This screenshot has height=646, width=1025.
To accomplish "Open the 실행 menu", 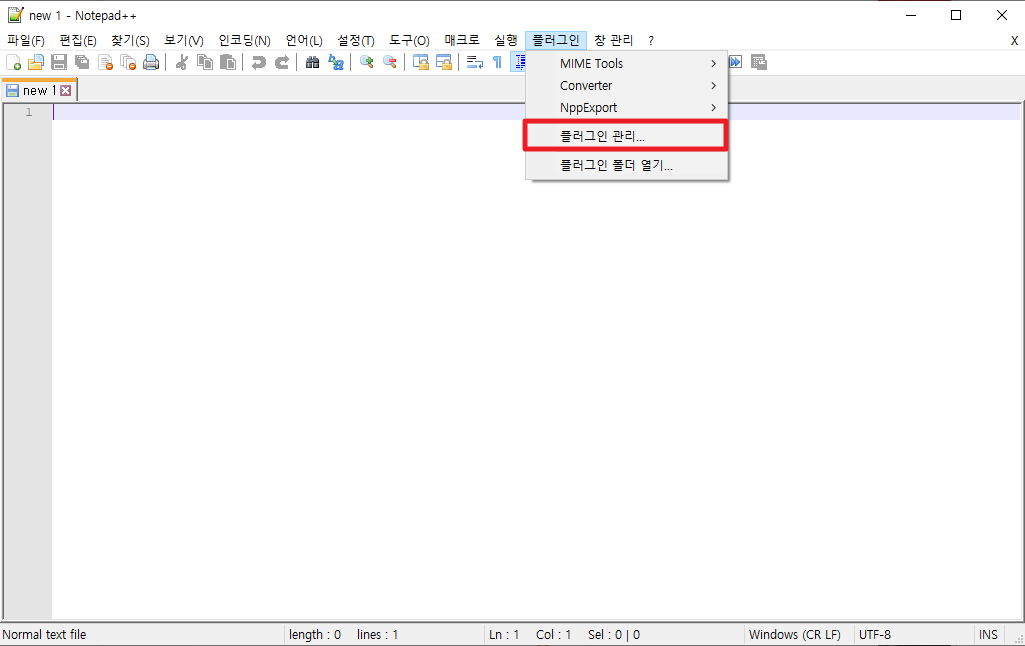I will [x=505, y=41].
